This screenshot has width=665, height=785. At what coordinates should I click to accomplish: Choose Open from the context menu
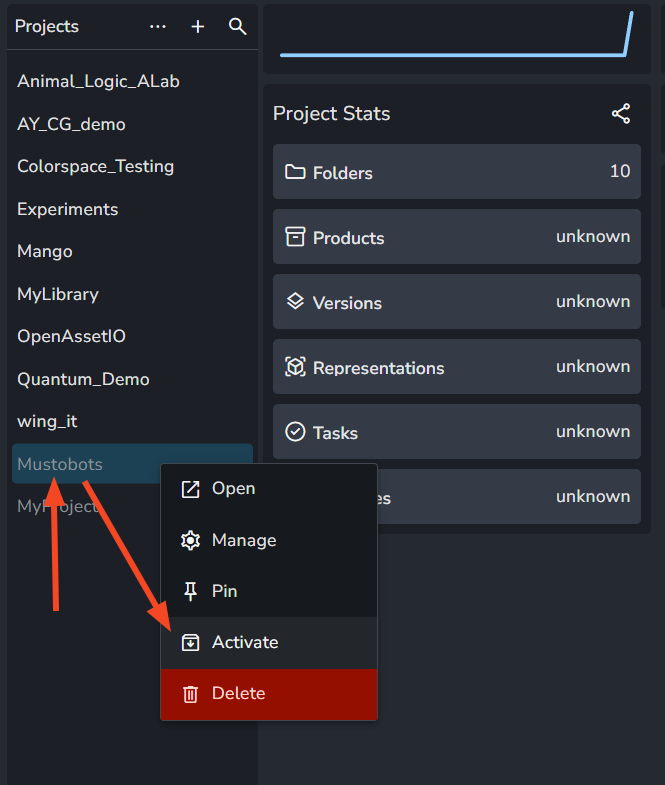pyautogui.click(x=269, y=489)
